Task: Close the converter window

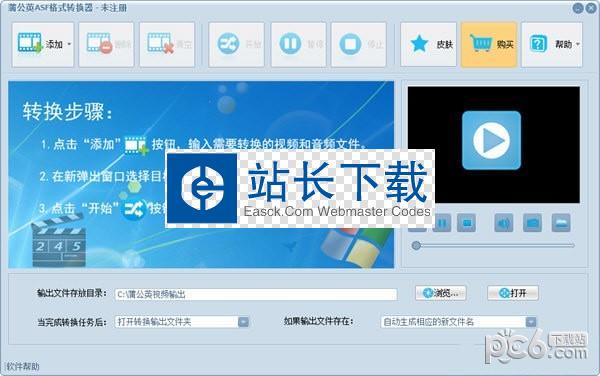Action: [591, 8]
